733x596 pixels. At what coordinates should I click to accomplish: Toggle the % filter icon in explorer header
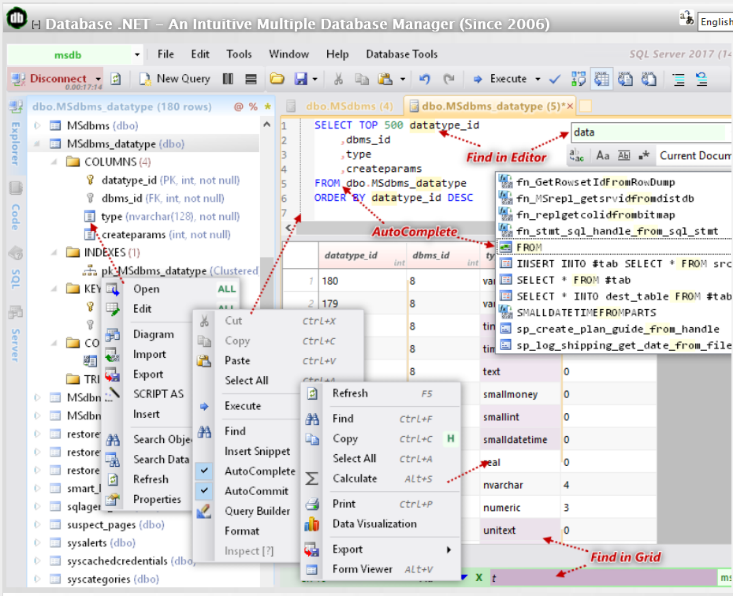tap(253, 107)
